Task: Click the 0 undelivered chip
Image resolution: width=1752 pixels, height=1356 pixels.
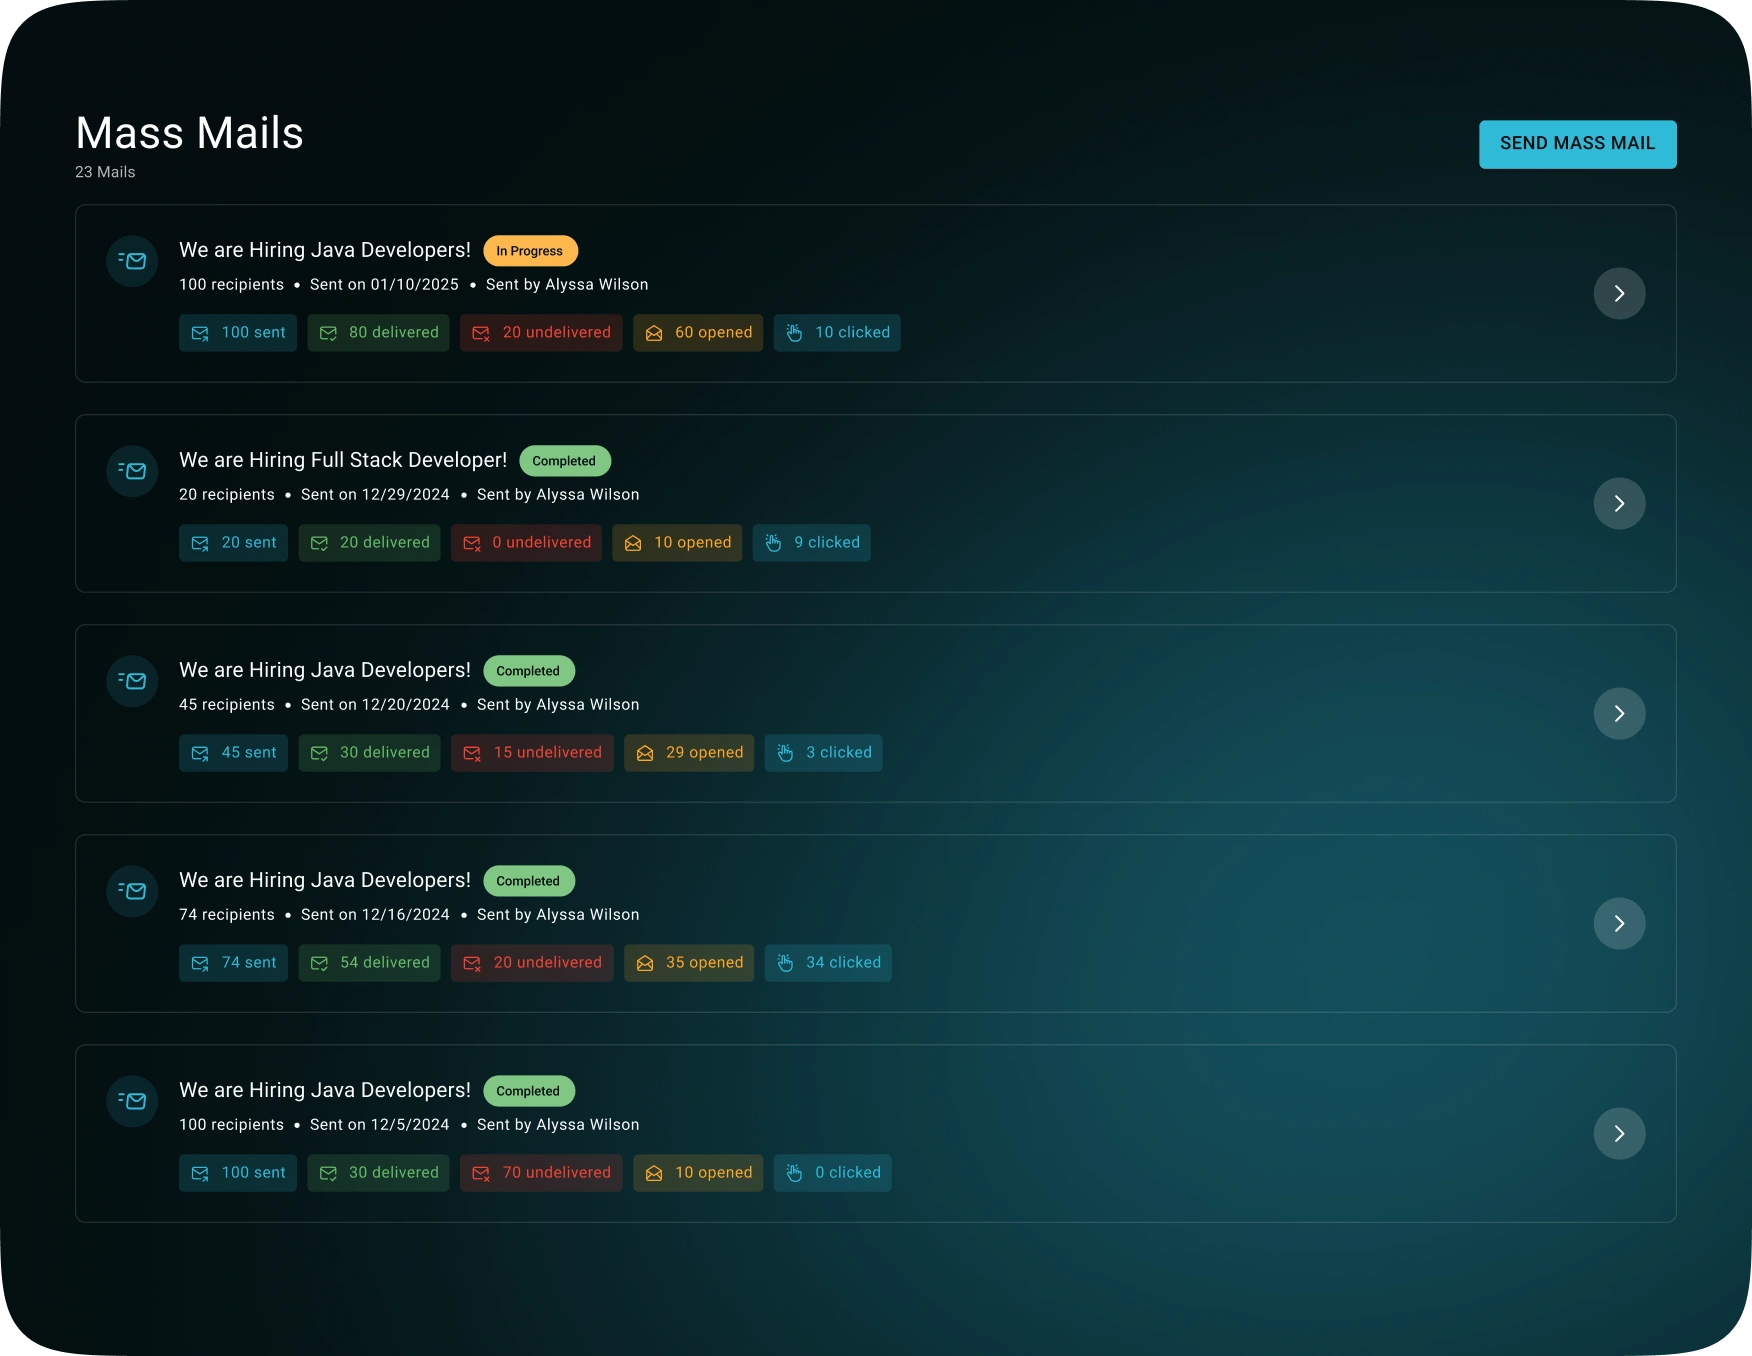Action: (526, 543)
